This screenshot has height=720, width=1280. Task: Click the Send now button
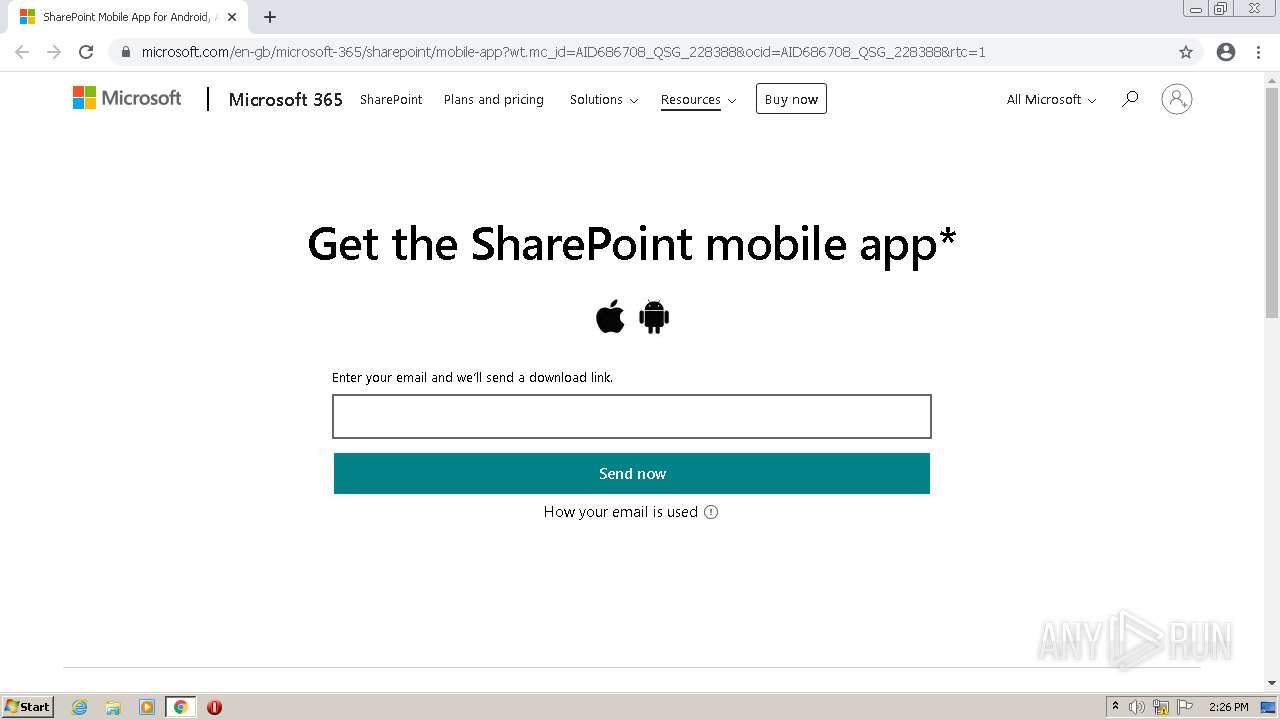click(x=632, y=473)
